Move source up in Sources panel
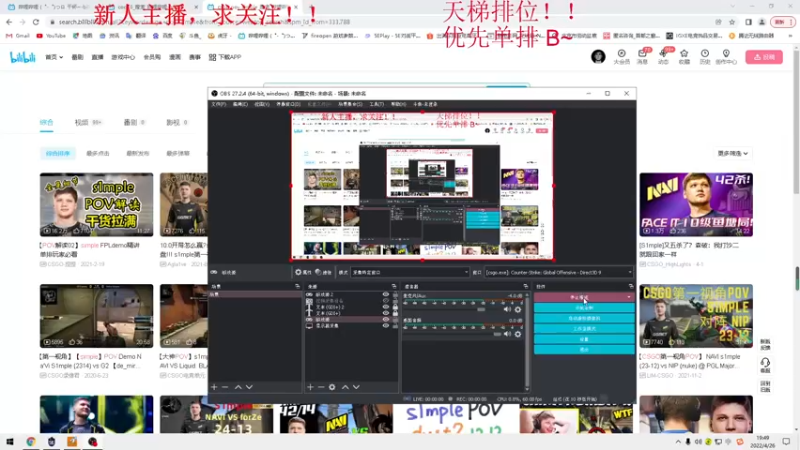 click(x=345, y=387)
